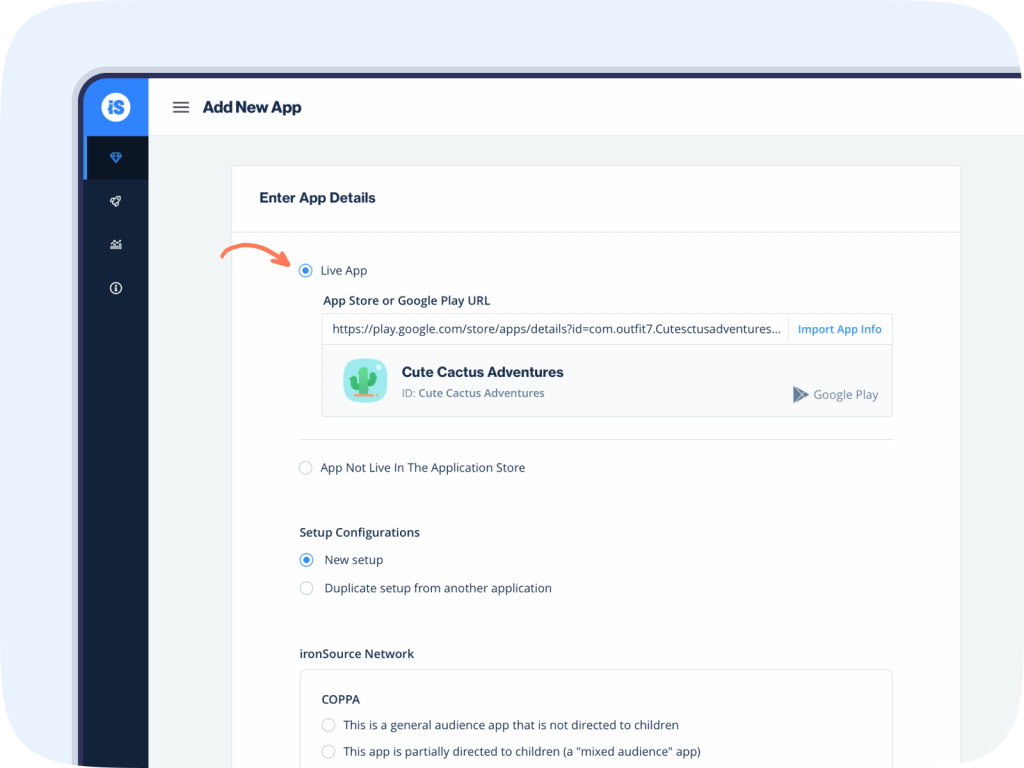Image resolution: width=1024 pixels, height=768 pixels.
Task: Choose Duplicate setup from another application
Action: coord(306,588)
